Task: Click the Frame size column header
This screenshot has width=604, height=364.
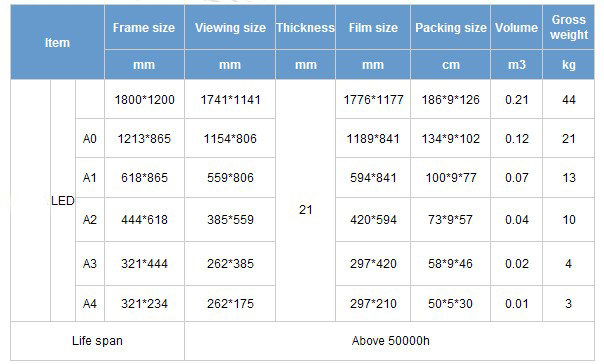Action: coord(144,28)
